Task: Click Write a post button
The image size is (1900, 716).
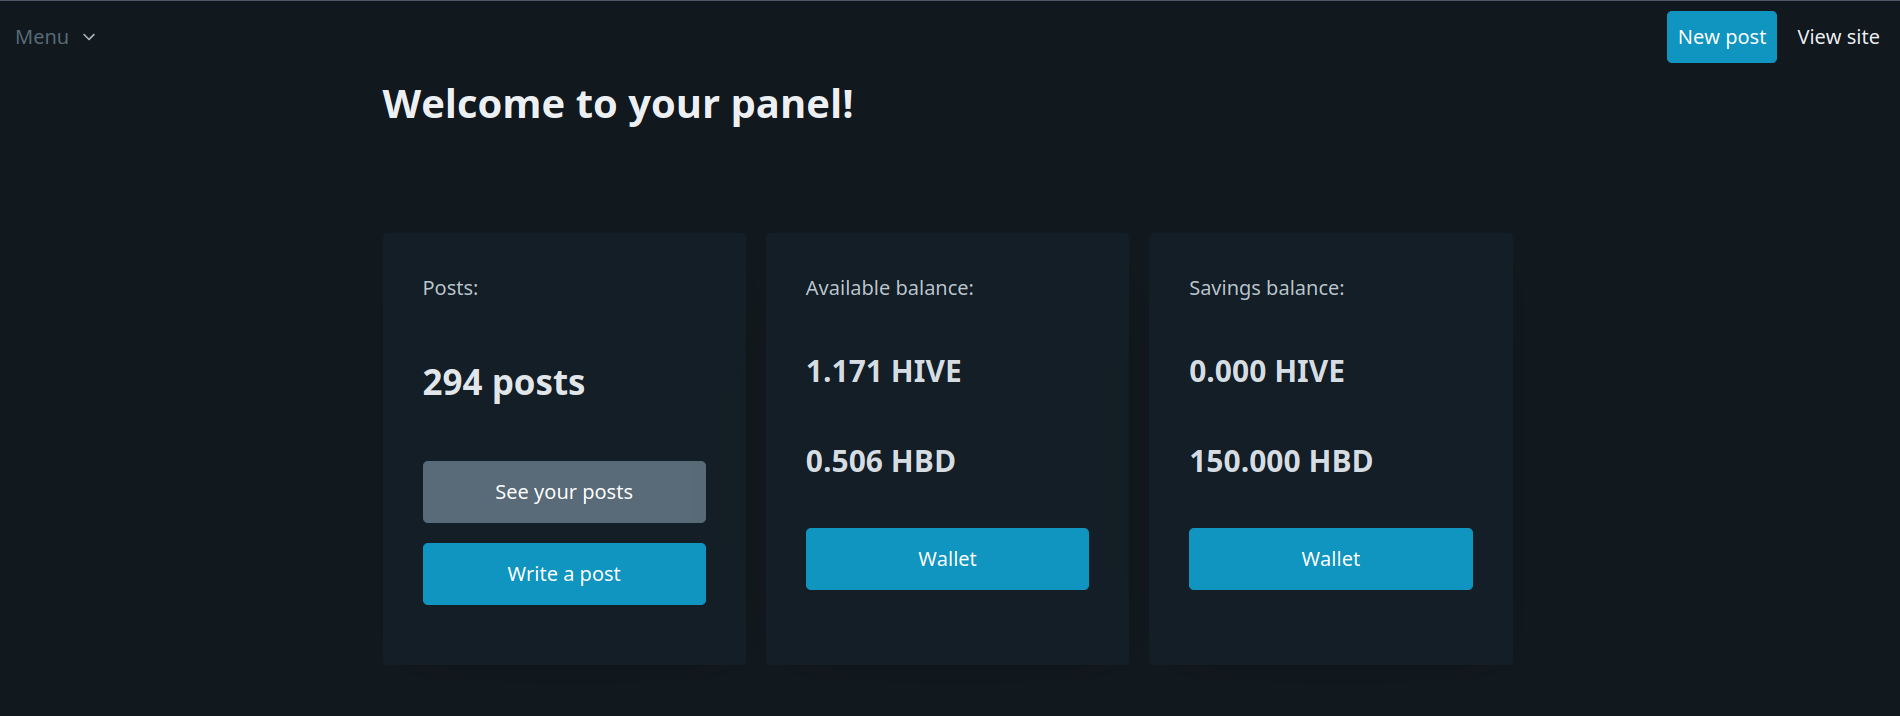Action: 564,574
